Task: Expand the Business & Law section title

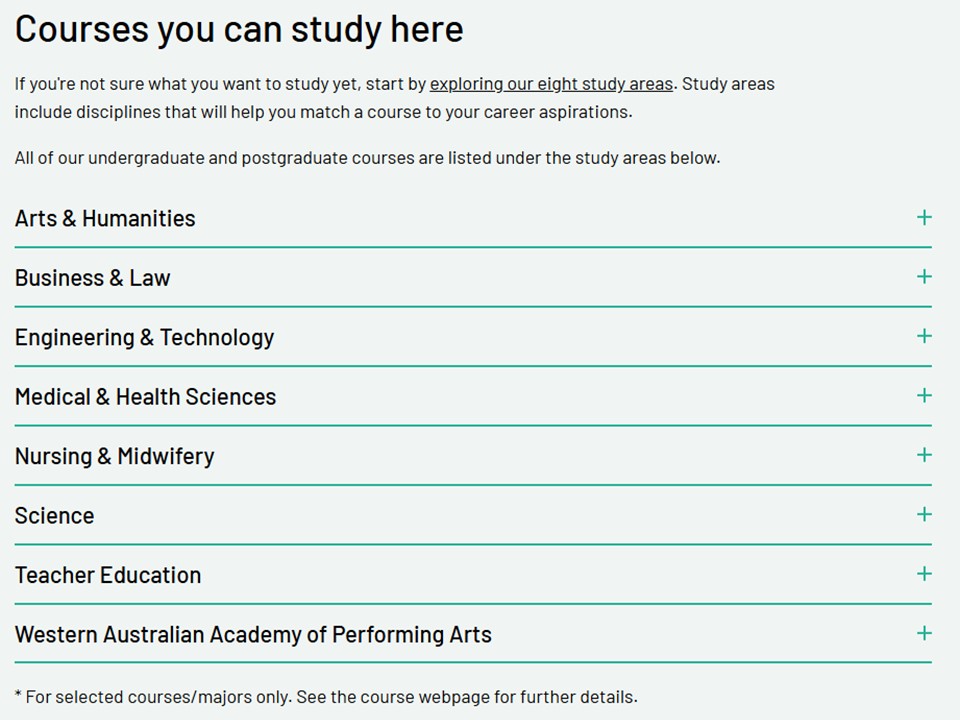Action: 93,278
